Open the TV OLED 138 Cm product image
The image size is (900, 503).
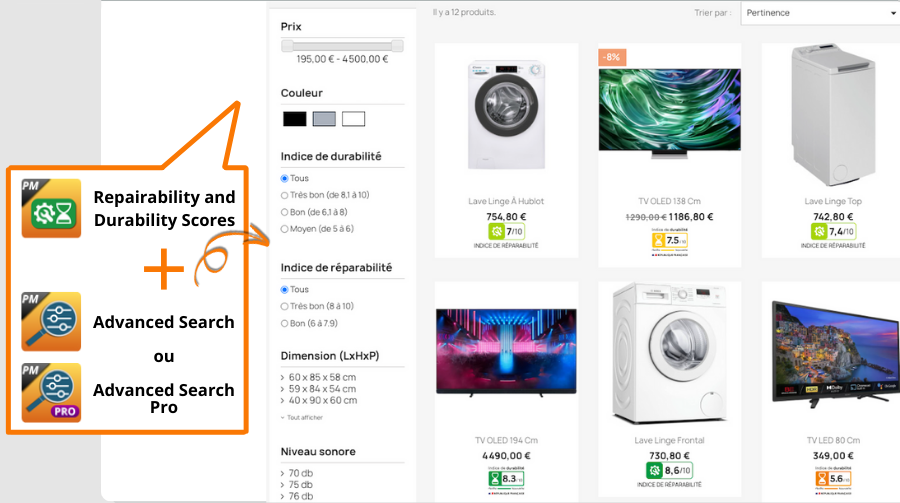click(x=670, y=113)
